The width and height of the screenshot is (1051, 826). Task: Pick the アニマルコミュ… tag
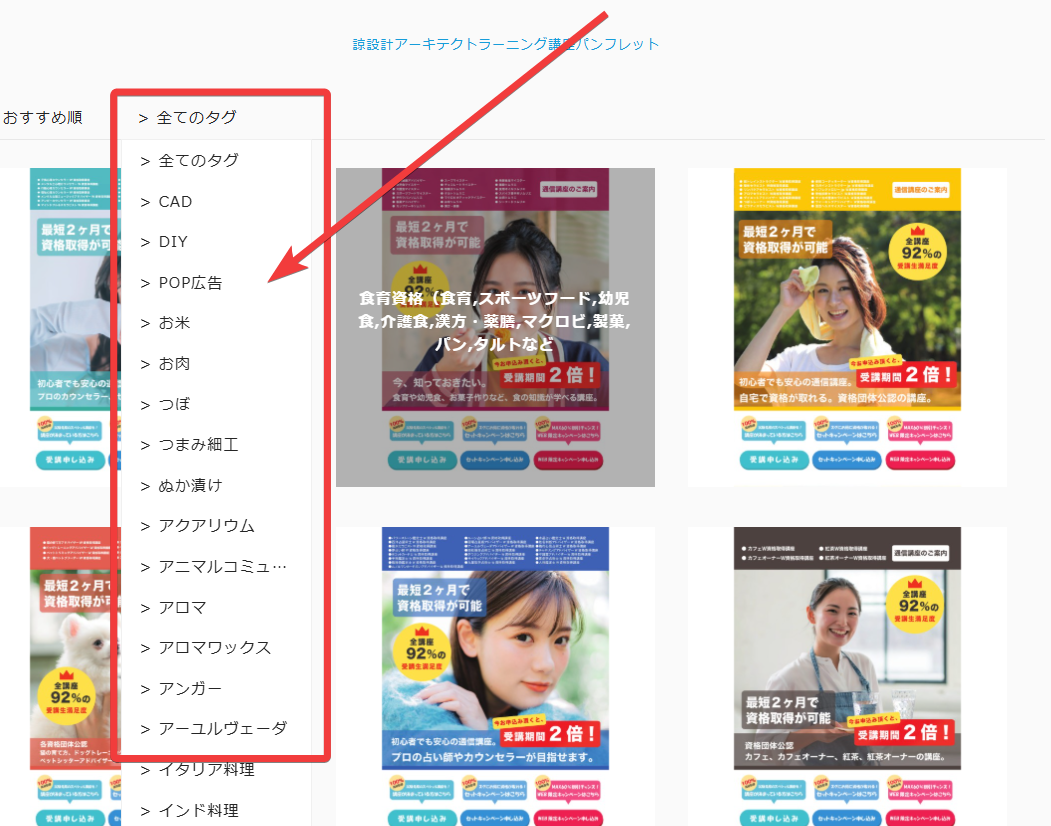(214, 567)
